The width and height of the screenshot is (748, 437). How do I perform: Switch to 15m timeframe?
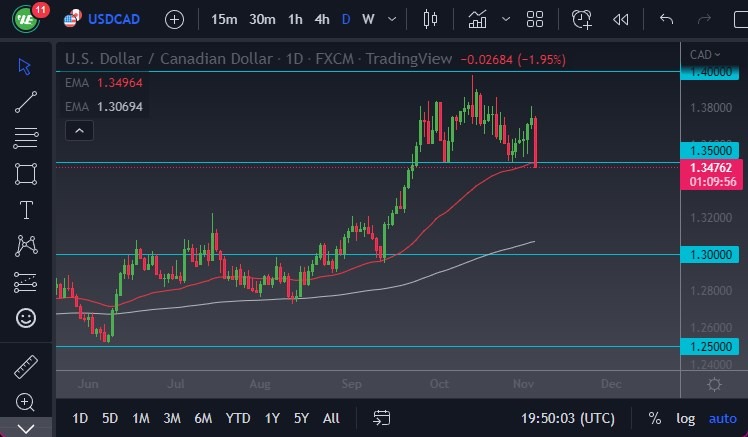pos(224,20)
